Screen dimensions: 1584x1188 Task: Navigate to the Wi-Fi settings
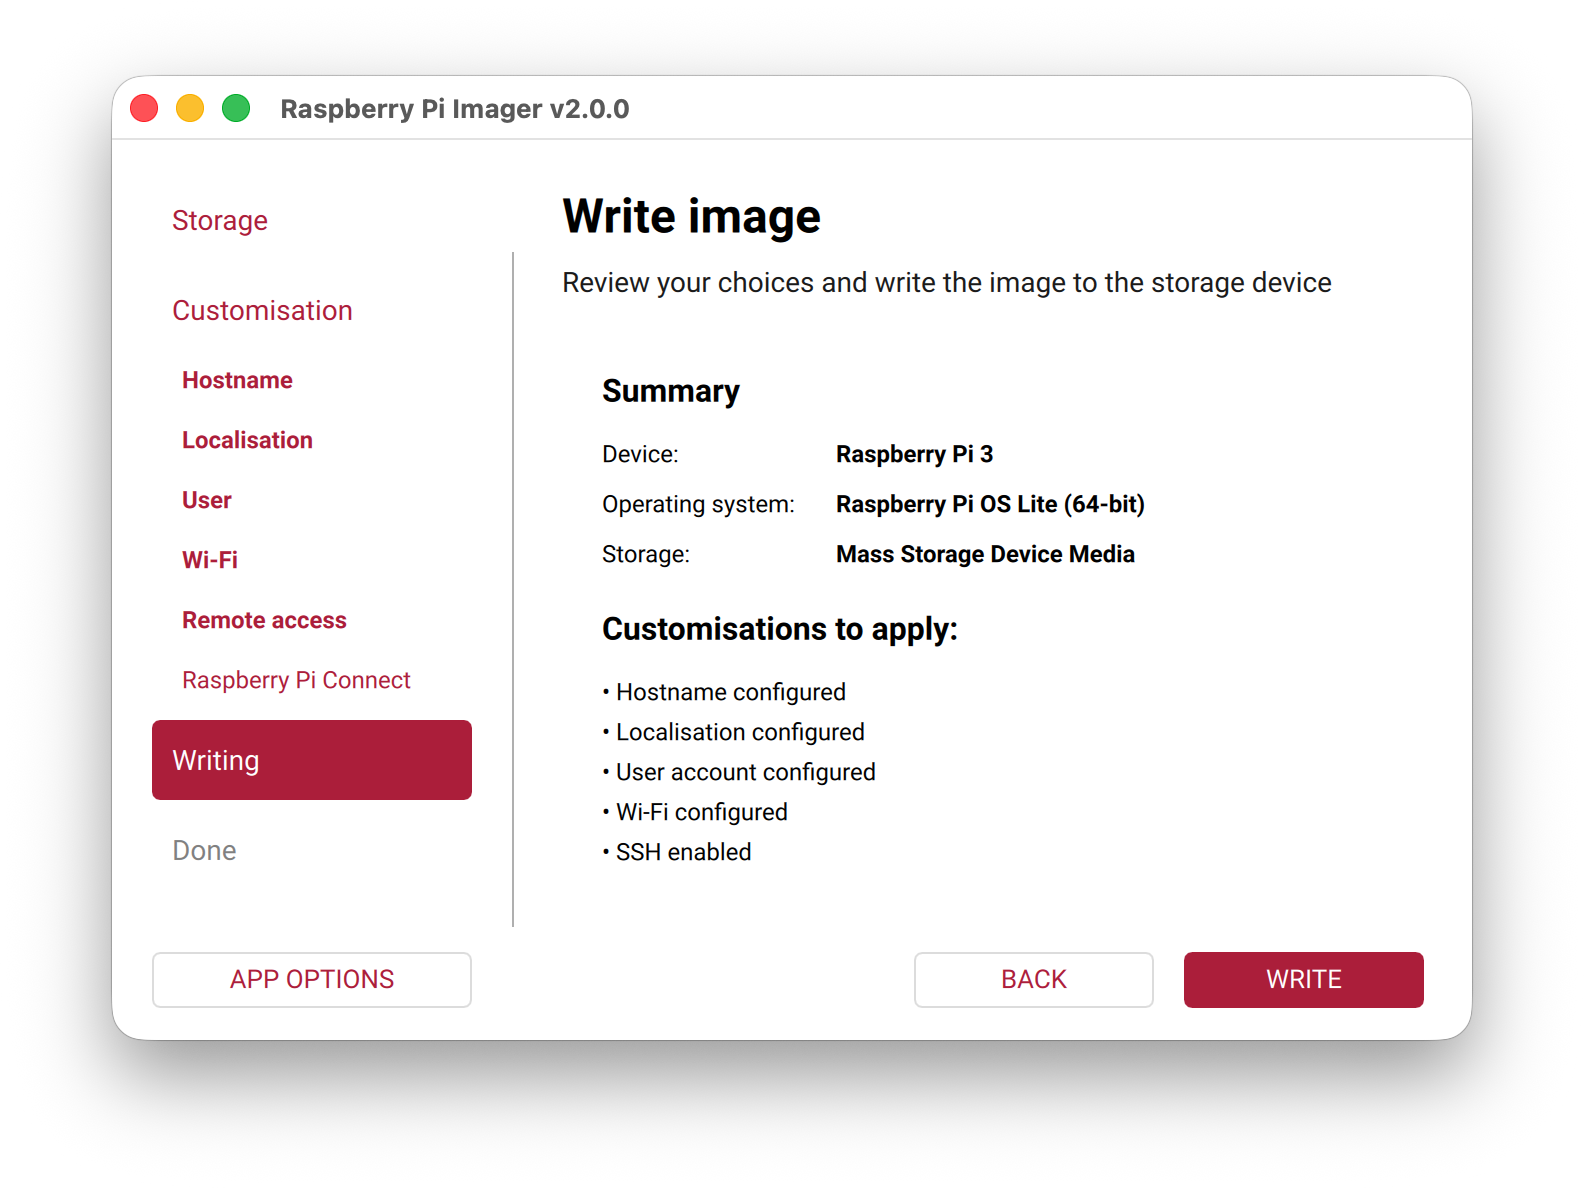(210, 560)
